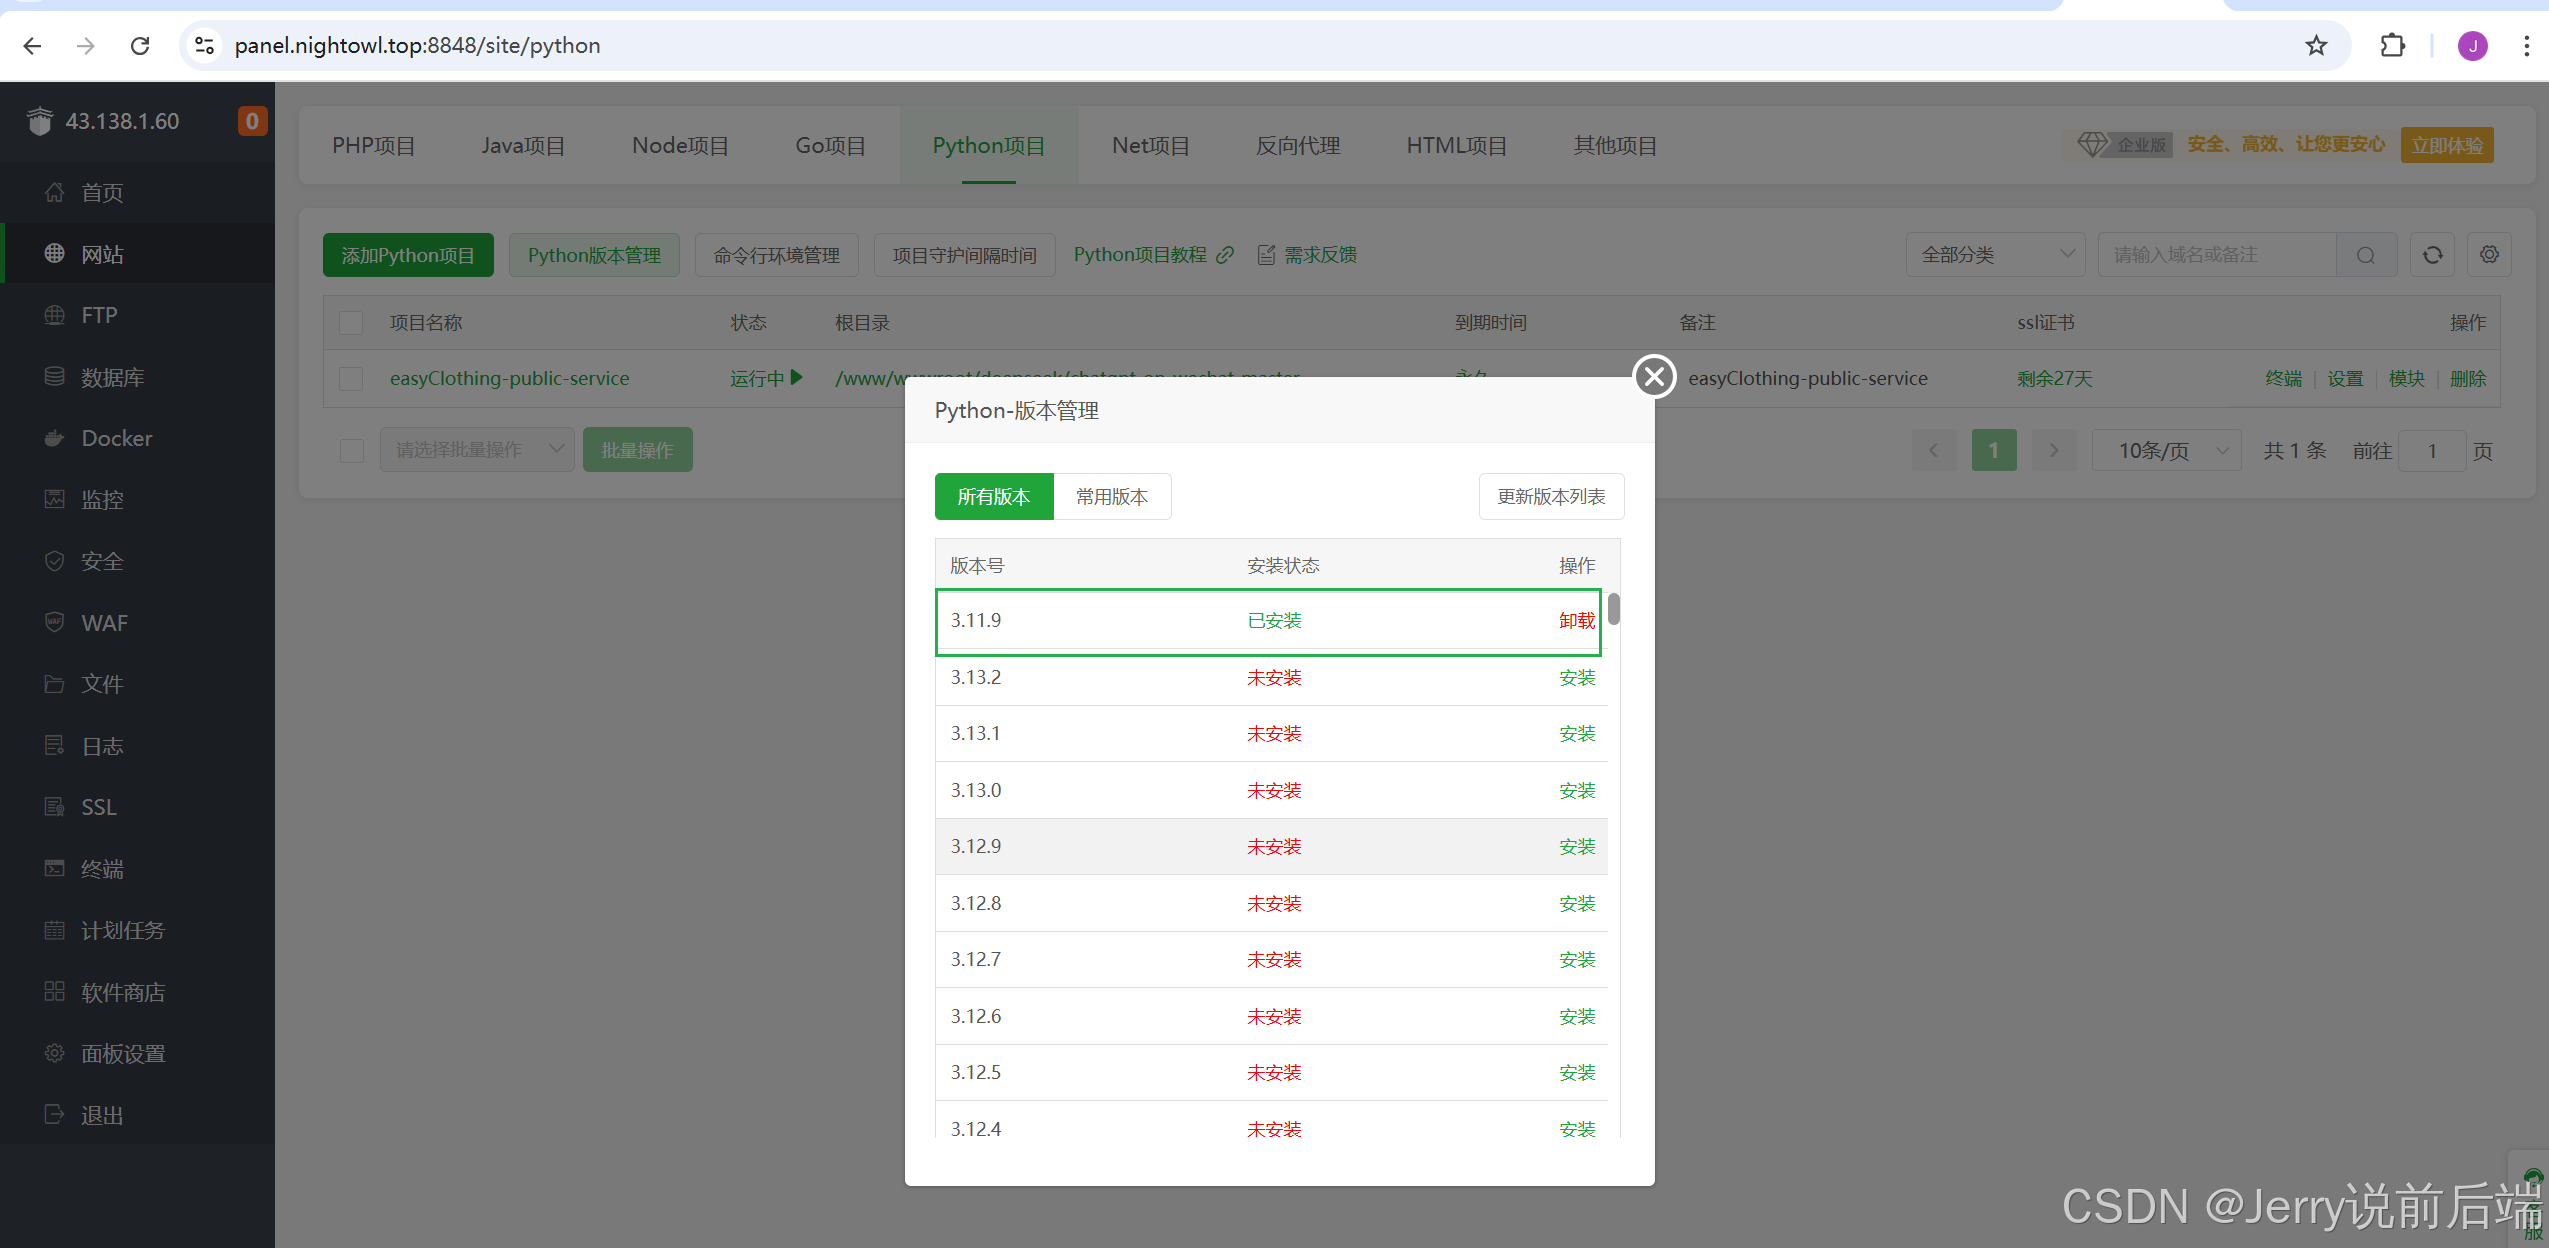Toggle the select-all header checkbox

(351, 323)
